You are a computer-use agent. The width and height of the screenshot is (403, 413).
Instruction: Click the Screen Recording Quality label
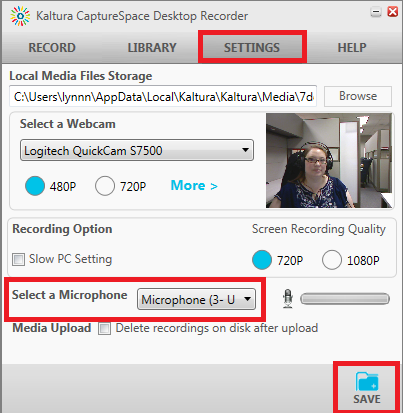[319, 229]
